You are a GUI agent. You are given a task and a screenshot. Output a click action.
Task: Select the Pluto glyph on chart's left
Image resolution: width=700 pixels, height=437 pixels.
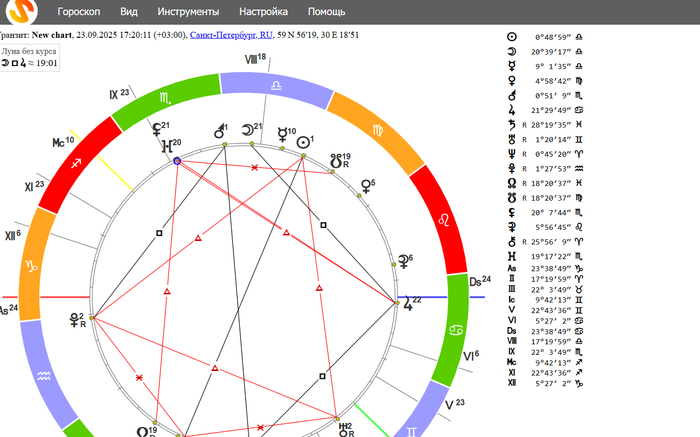[x=74, y=321]
